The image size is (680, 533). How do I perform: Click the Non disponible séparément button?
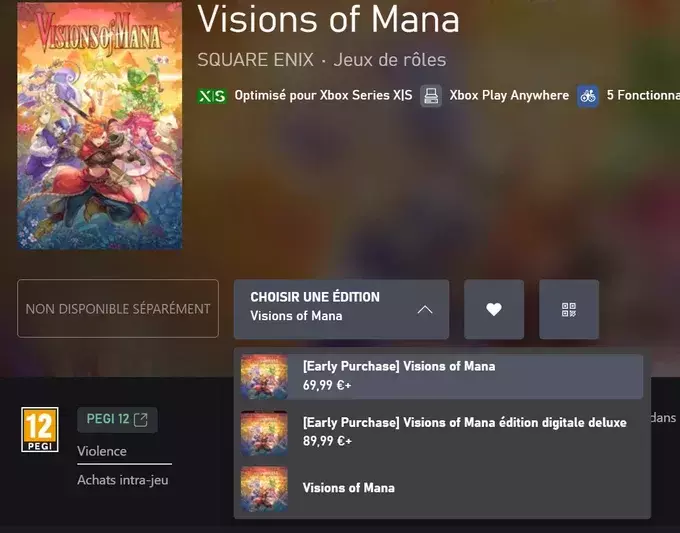(118, 308)
